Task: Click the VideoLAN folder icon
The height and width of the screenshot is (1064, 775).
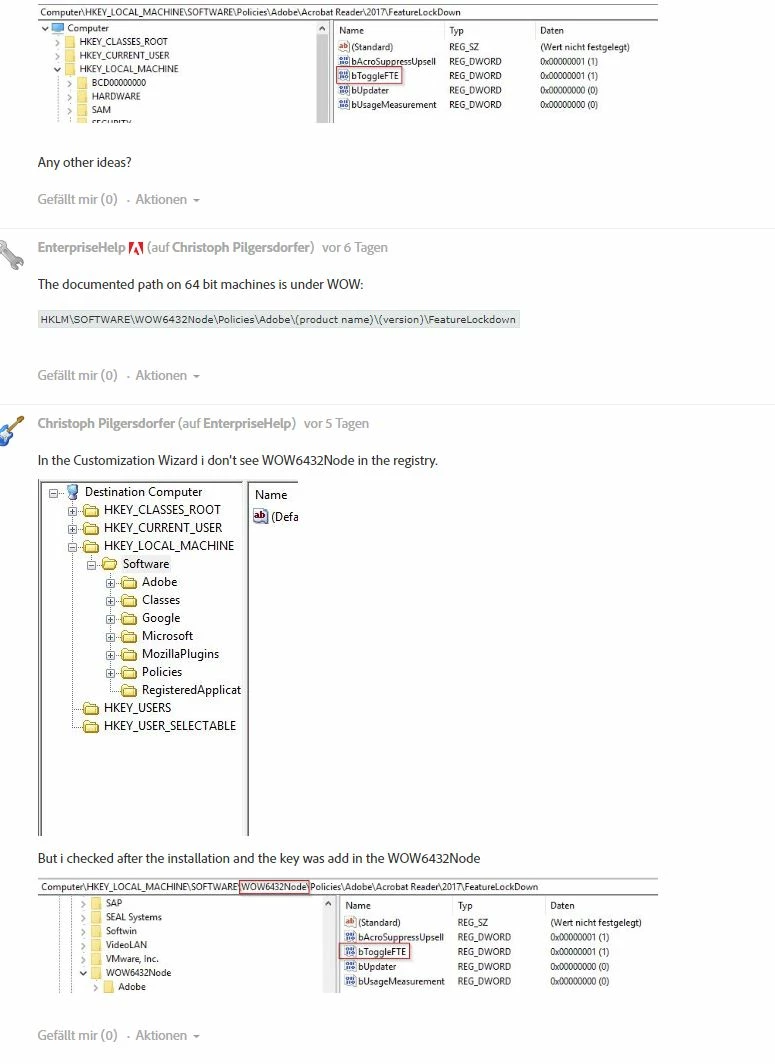Action: coord(95,945)
